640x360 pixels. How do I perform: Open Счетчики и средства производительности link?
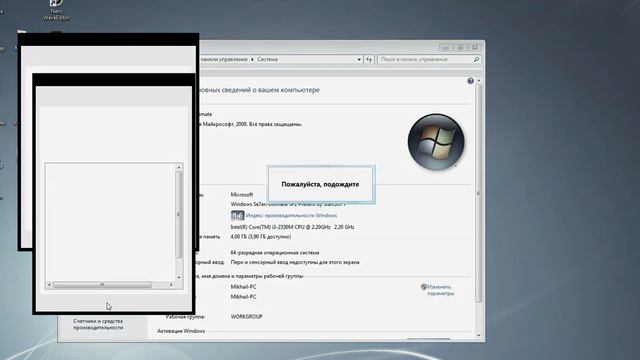click(98, 324)
